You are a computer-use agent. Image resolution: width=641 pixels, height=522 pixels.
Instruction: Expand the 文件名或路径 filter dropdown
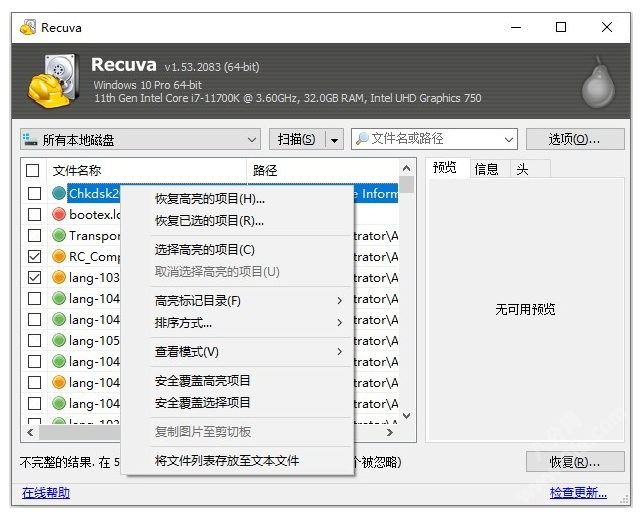click(509, 139)
